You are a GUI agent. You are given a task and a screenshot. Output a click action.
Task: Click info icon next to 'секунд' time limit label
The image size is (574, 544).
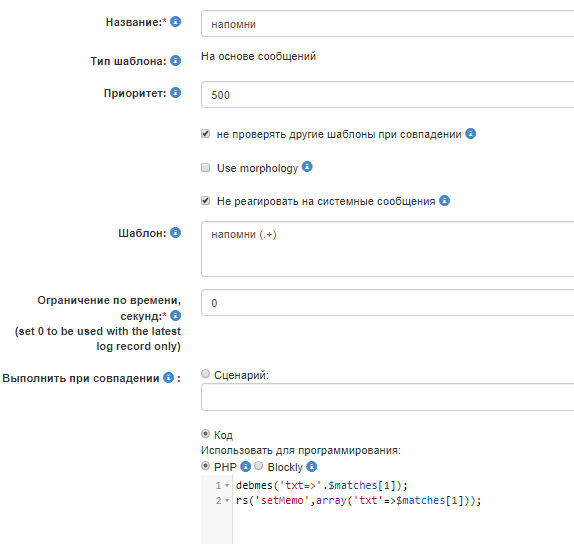[x=175, y=316]
